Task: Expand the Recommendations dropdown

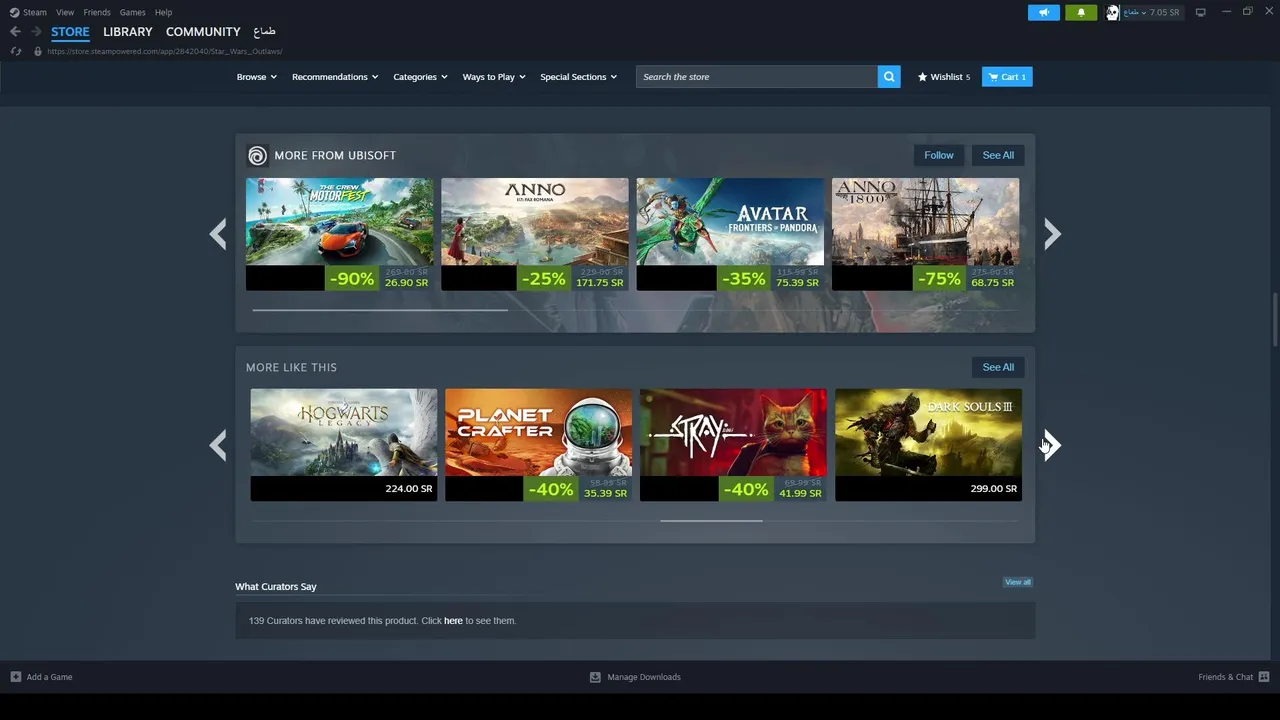Action: [335, 77]
